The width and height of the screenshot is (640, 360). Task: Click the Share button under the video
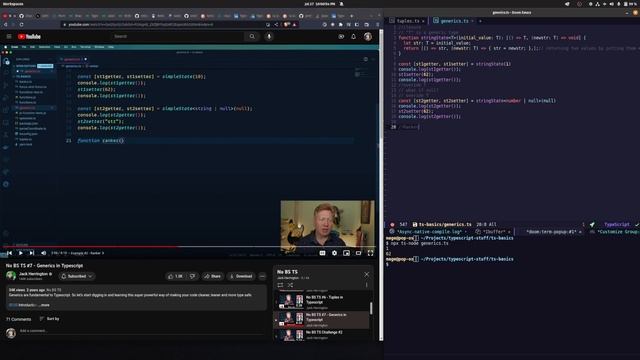213,276
